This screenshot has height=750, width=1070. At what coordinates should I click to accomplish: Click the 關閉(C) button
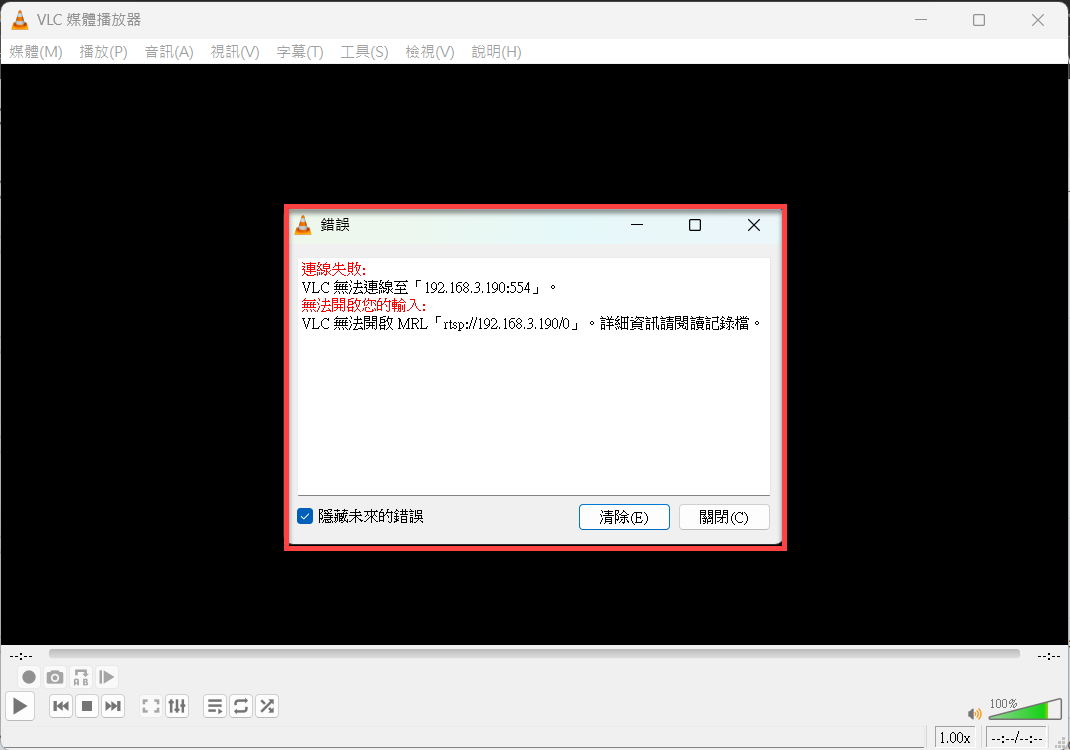coord(724,517)
